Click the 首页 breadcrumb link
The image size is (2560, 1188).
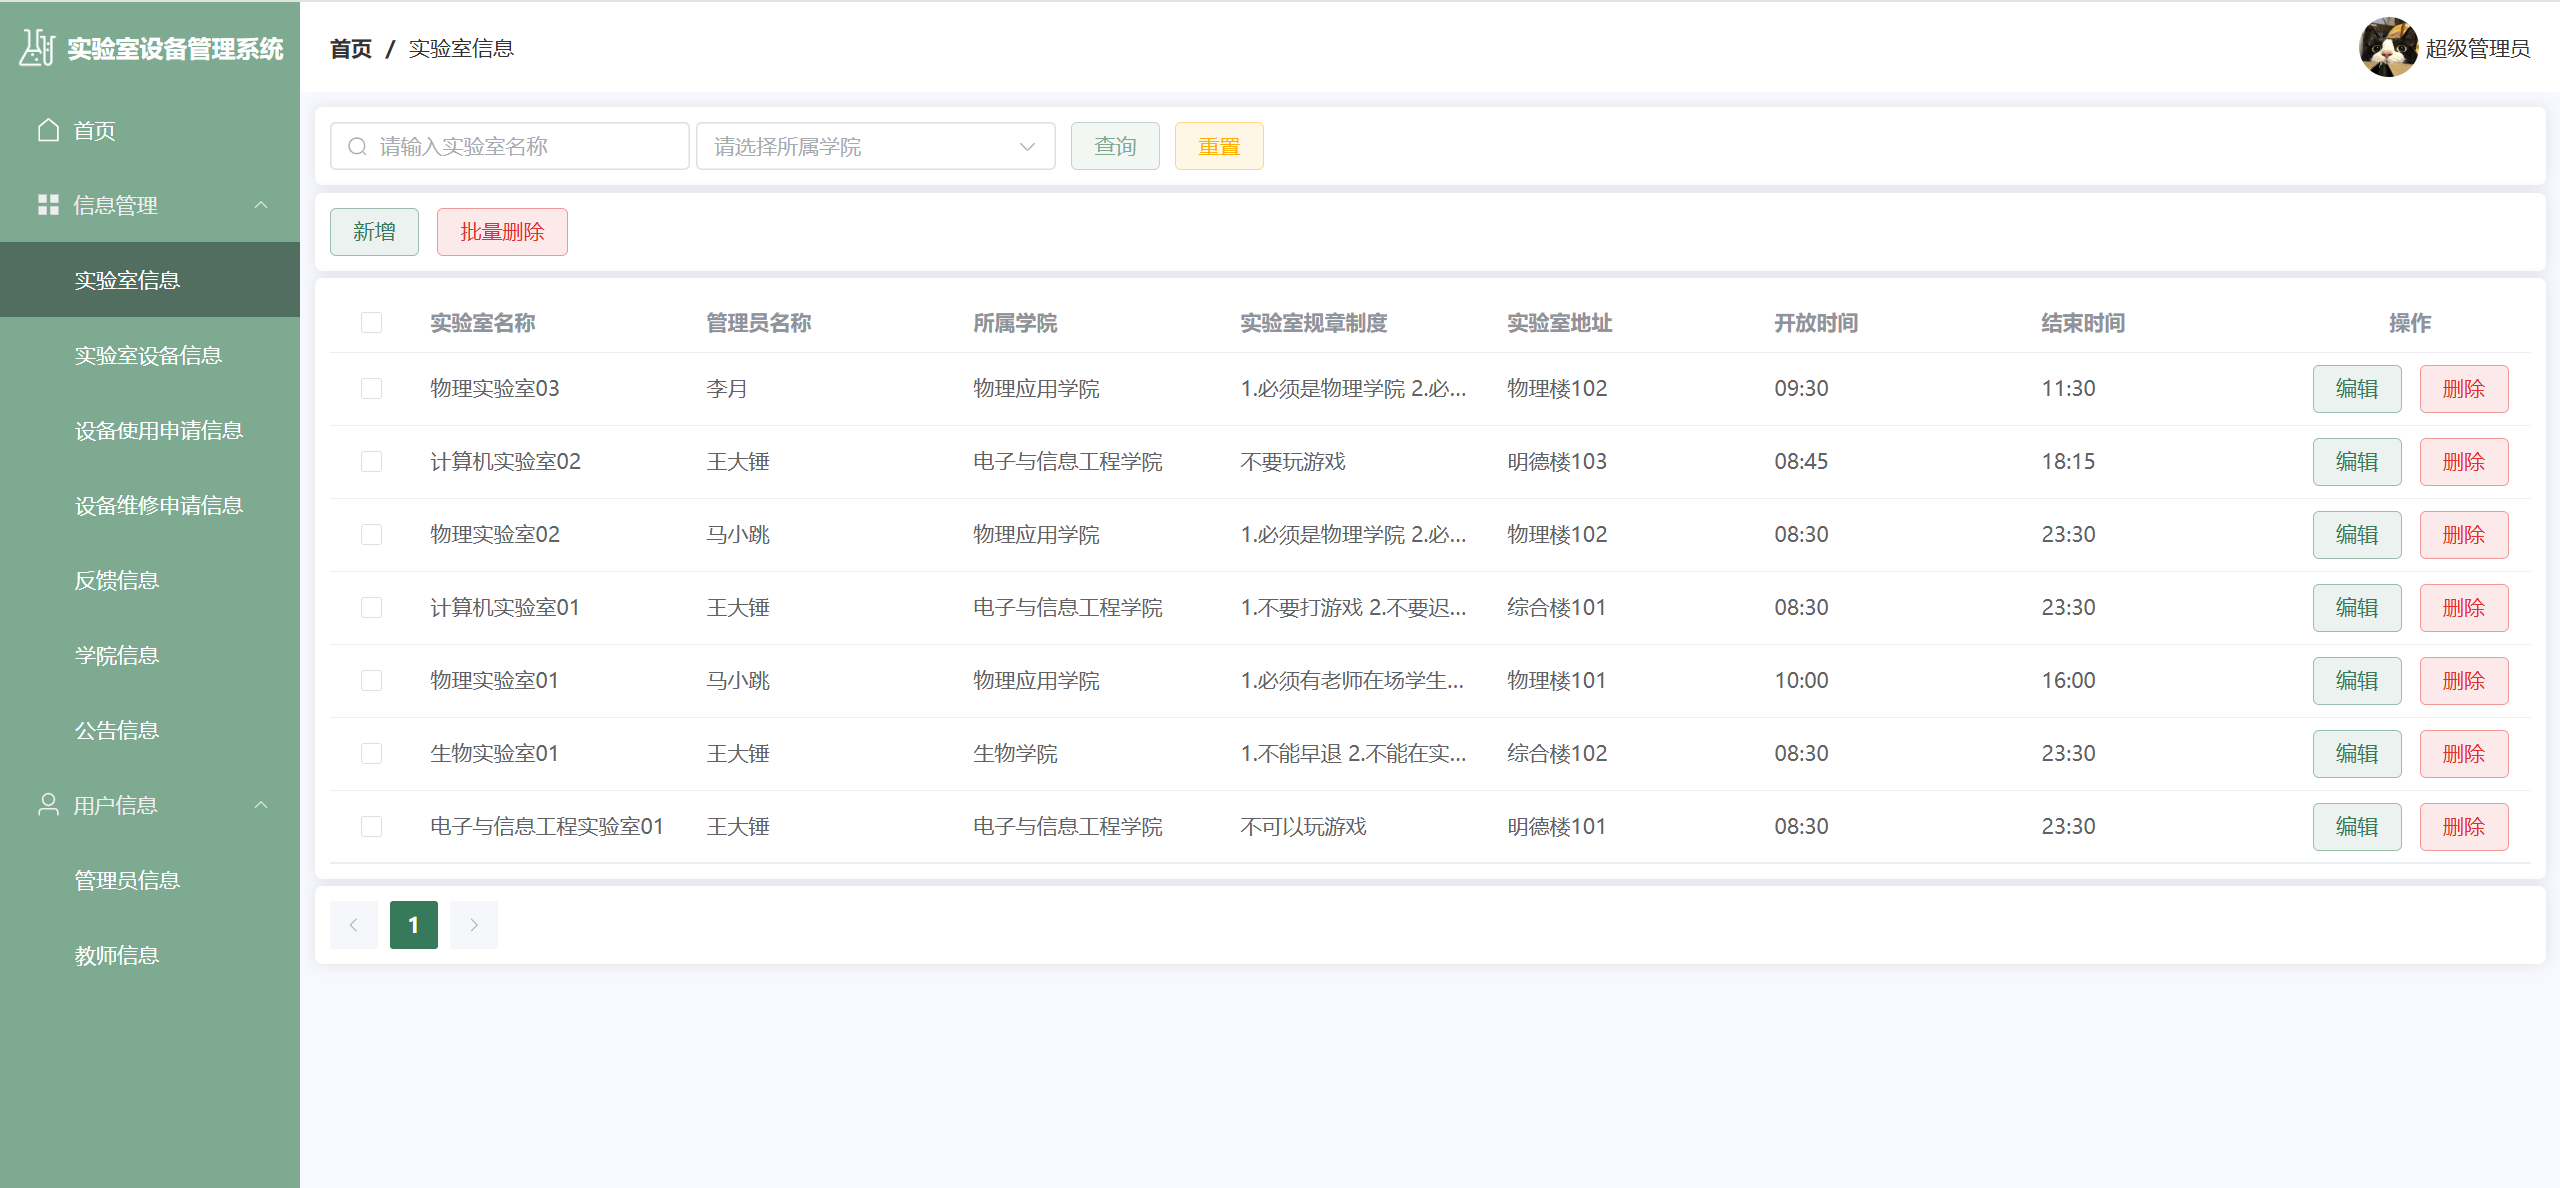[351, 48]
